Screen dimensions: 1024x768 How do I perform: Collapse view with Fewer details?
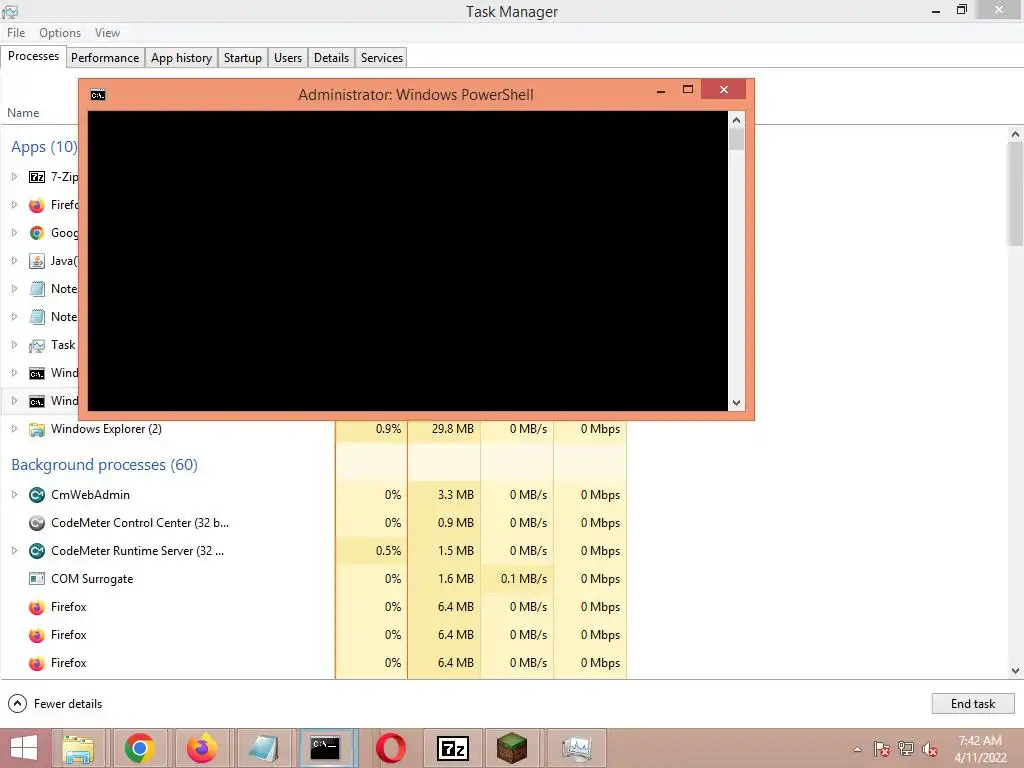point(55,703)
